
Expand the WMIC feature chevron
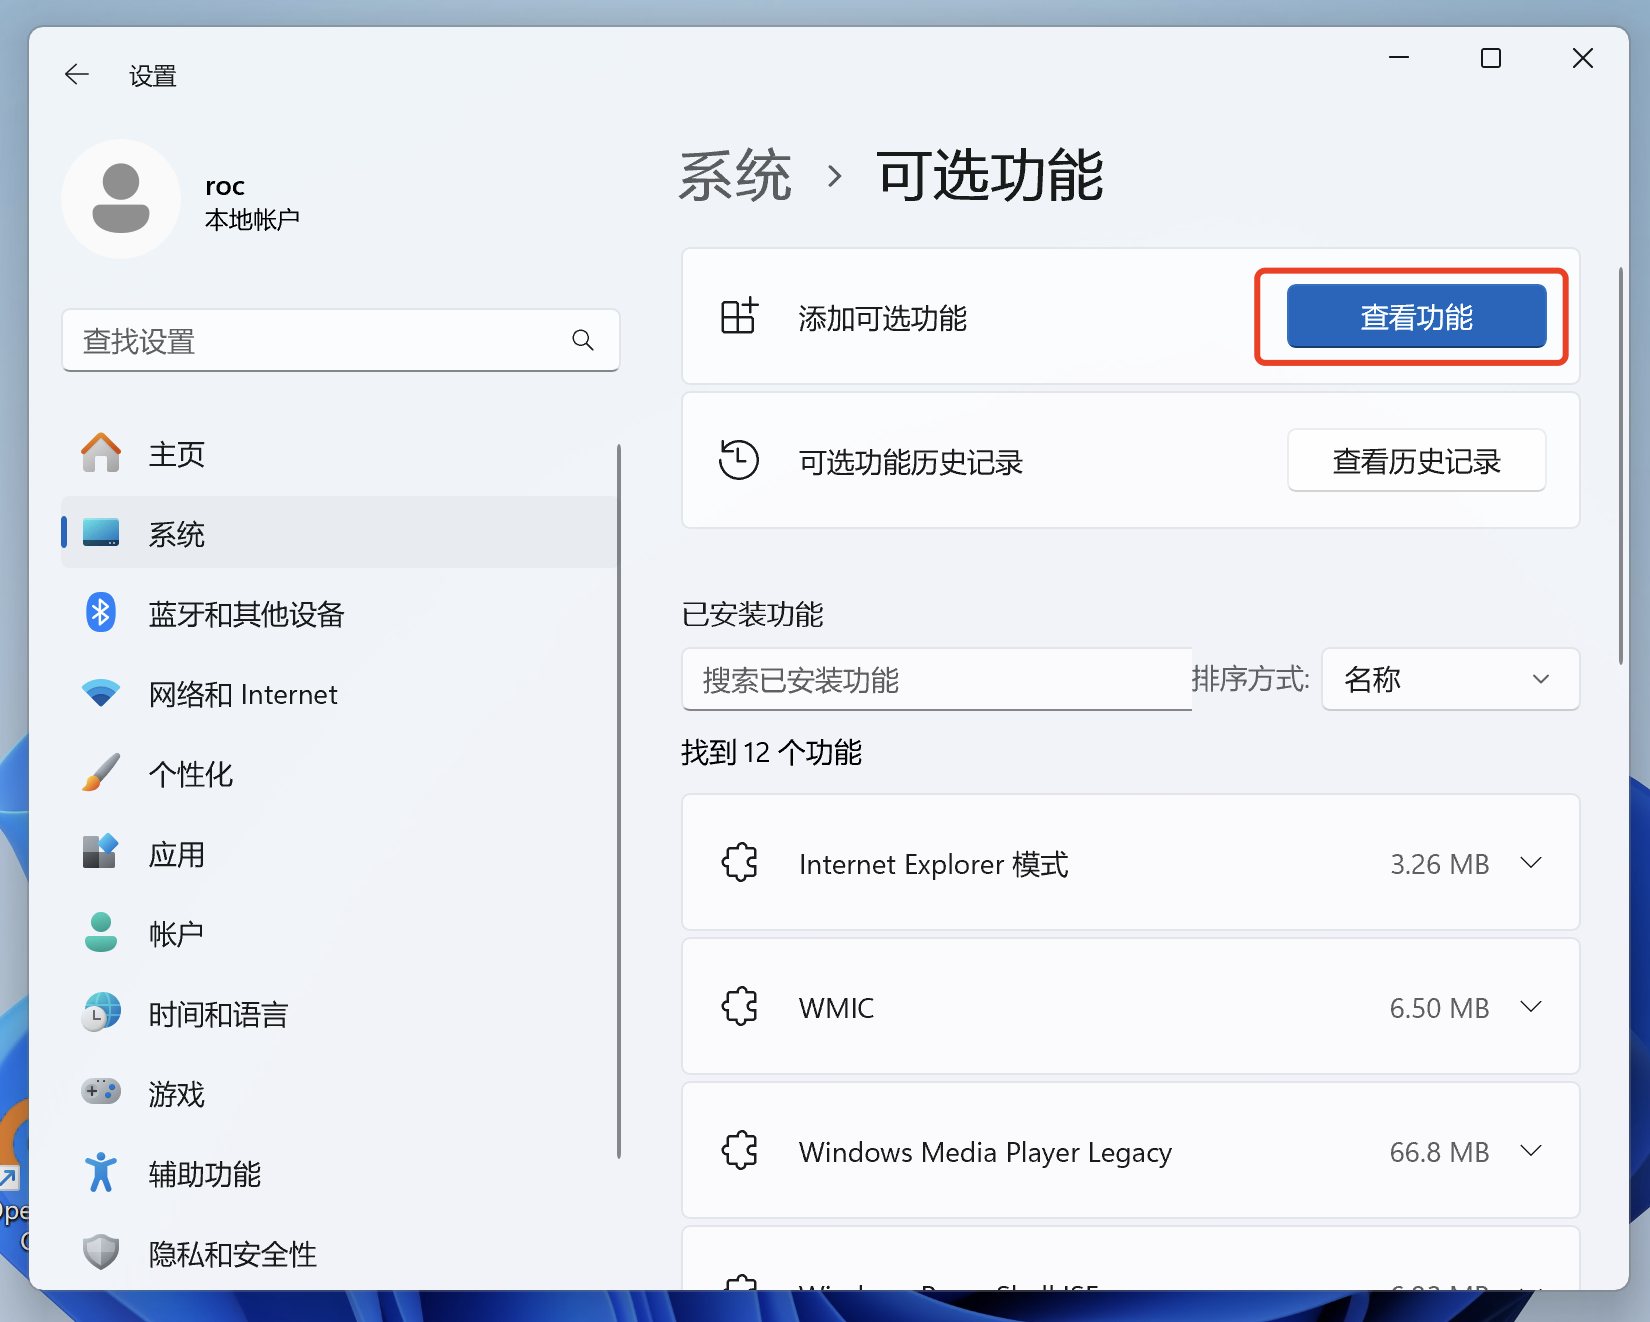pyautogui.click(x=1531, y=1006)
